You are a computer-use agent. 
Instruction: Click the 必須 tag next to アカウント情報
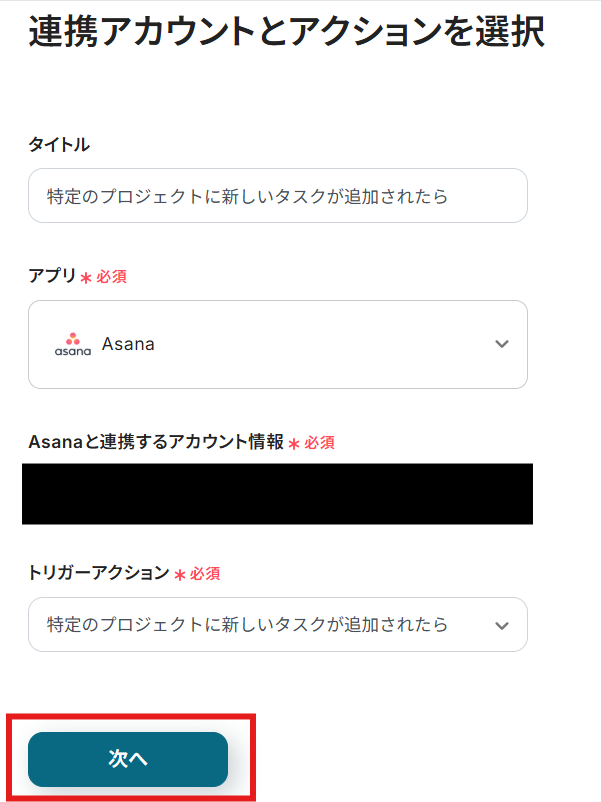[x=319, y=443]
